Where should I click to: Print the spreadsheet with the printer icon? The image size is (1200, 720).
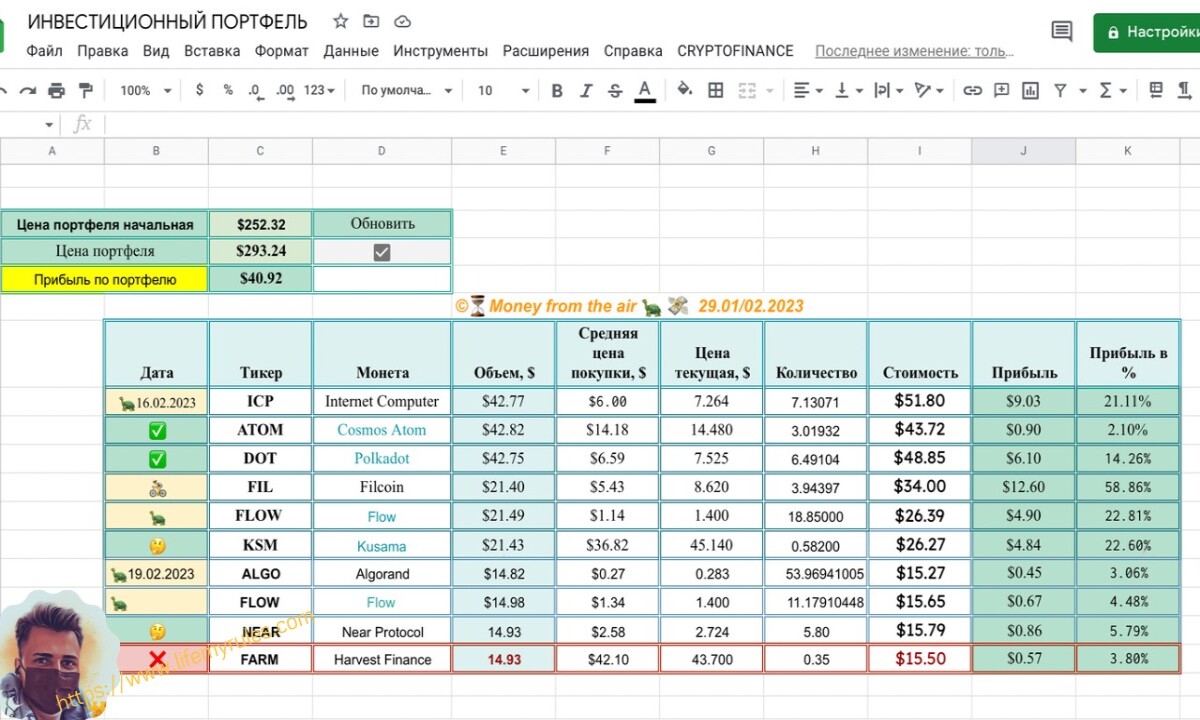[x=56, y=90]
